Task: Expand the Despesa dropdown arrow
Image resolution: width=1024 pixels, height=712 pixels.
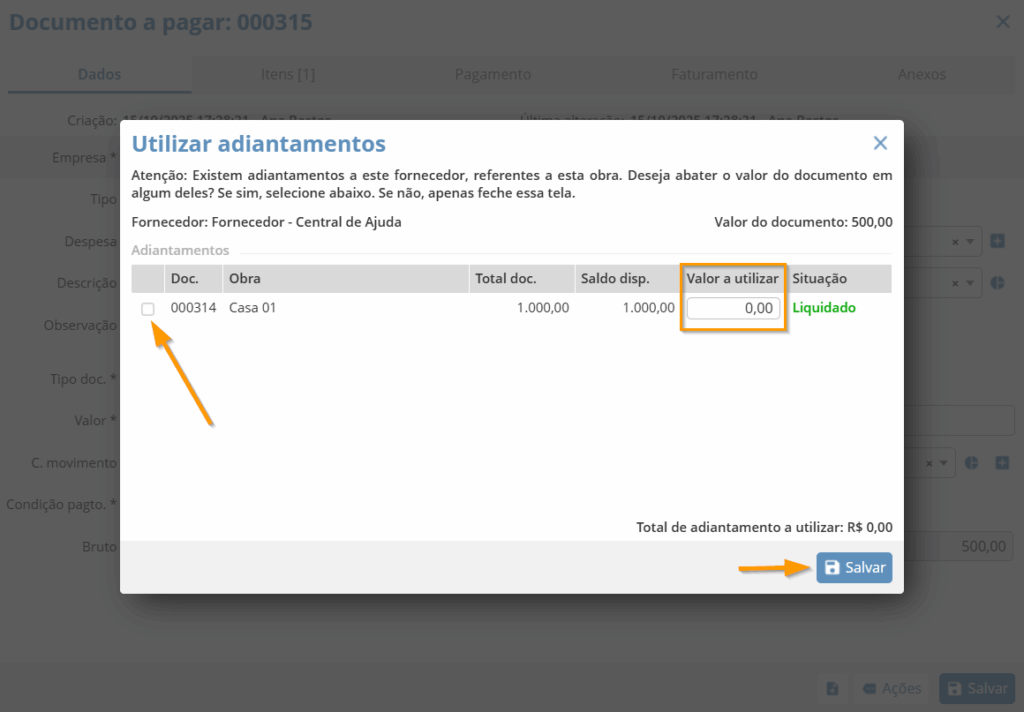Action: (x=970, y=242)
